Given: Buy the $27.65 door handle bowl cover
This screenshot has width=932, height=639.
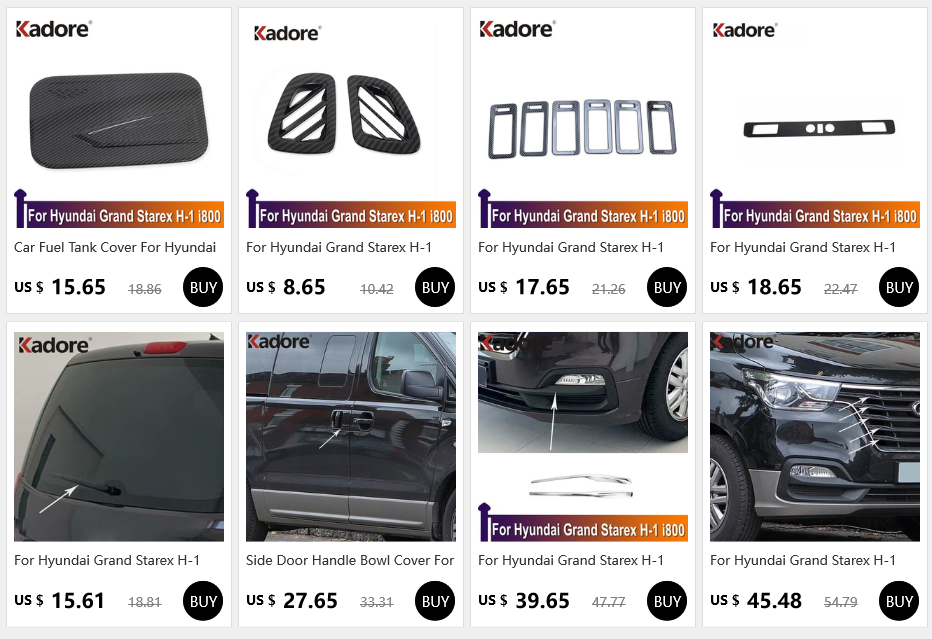Looking at the screenshot, I should click(435, 601).
